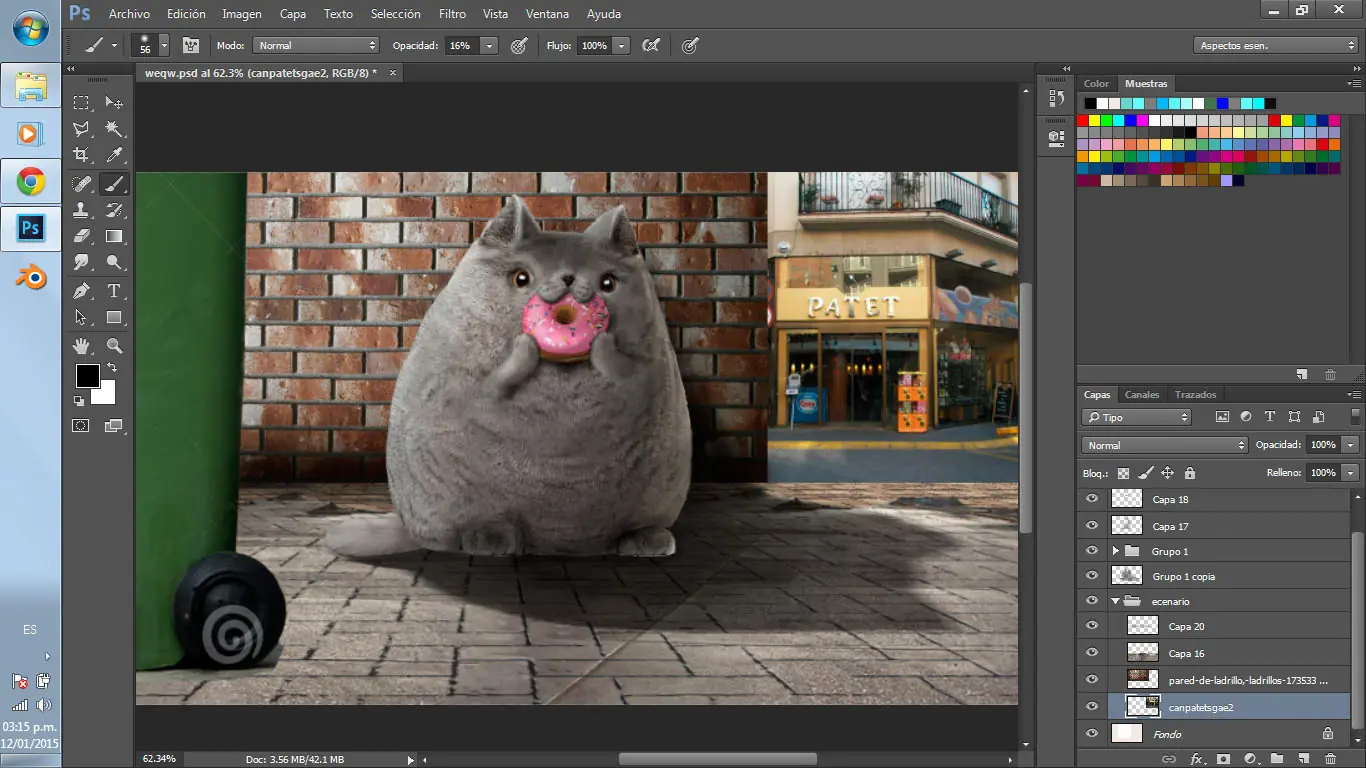Create a new adjustment layer
This screenshot has width=1366, height=768.
coord(1250,760)
